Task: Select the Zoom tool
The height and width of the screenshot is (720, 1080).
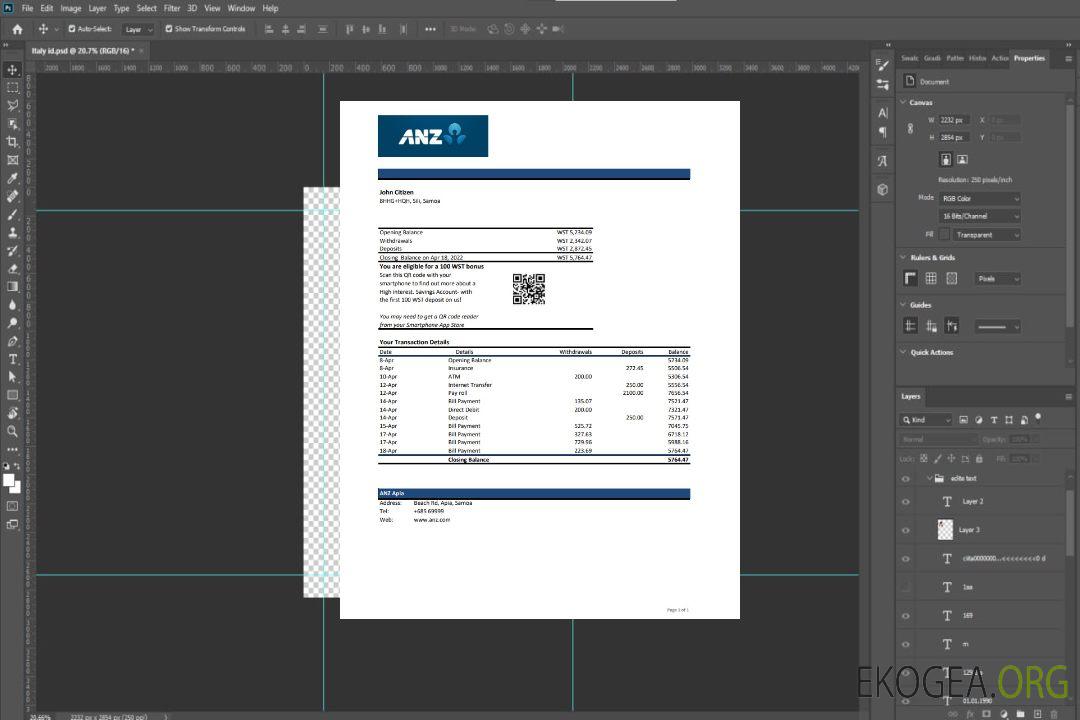Action: [12, 431]
